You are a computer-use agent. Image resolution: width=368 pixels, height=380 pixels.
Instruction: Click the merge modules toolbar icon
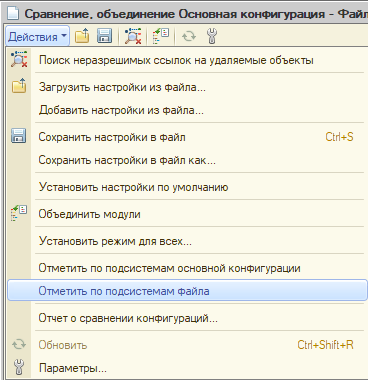(x=161, y=36)
